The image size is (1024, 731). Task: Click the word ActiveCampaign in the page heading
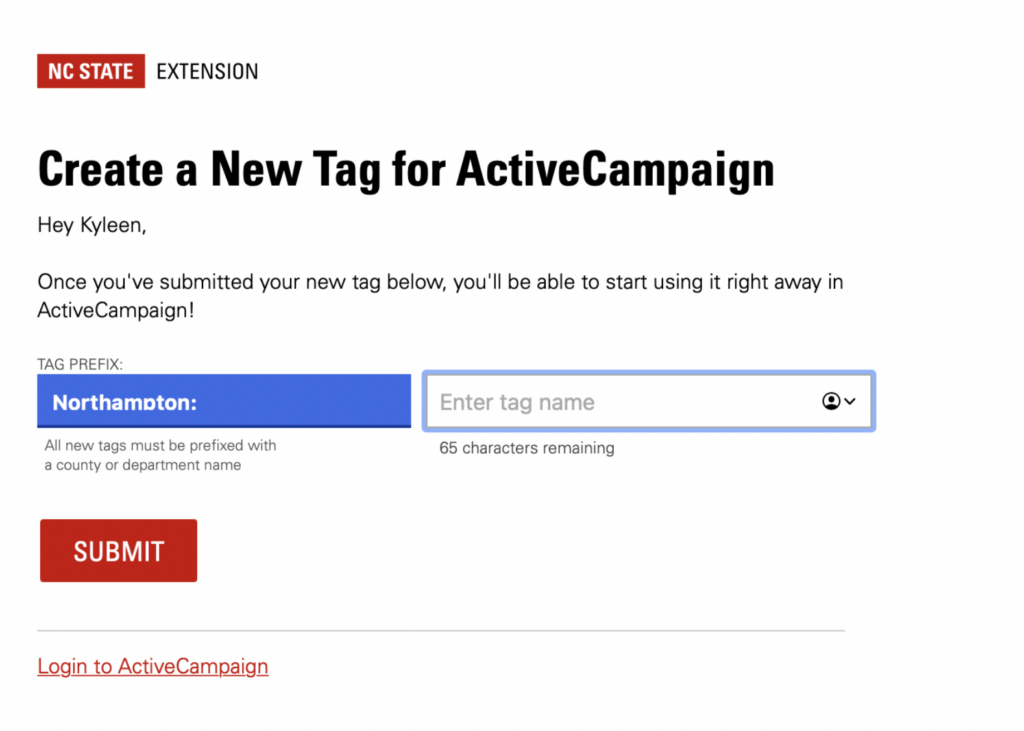click(x=615, y=170)
